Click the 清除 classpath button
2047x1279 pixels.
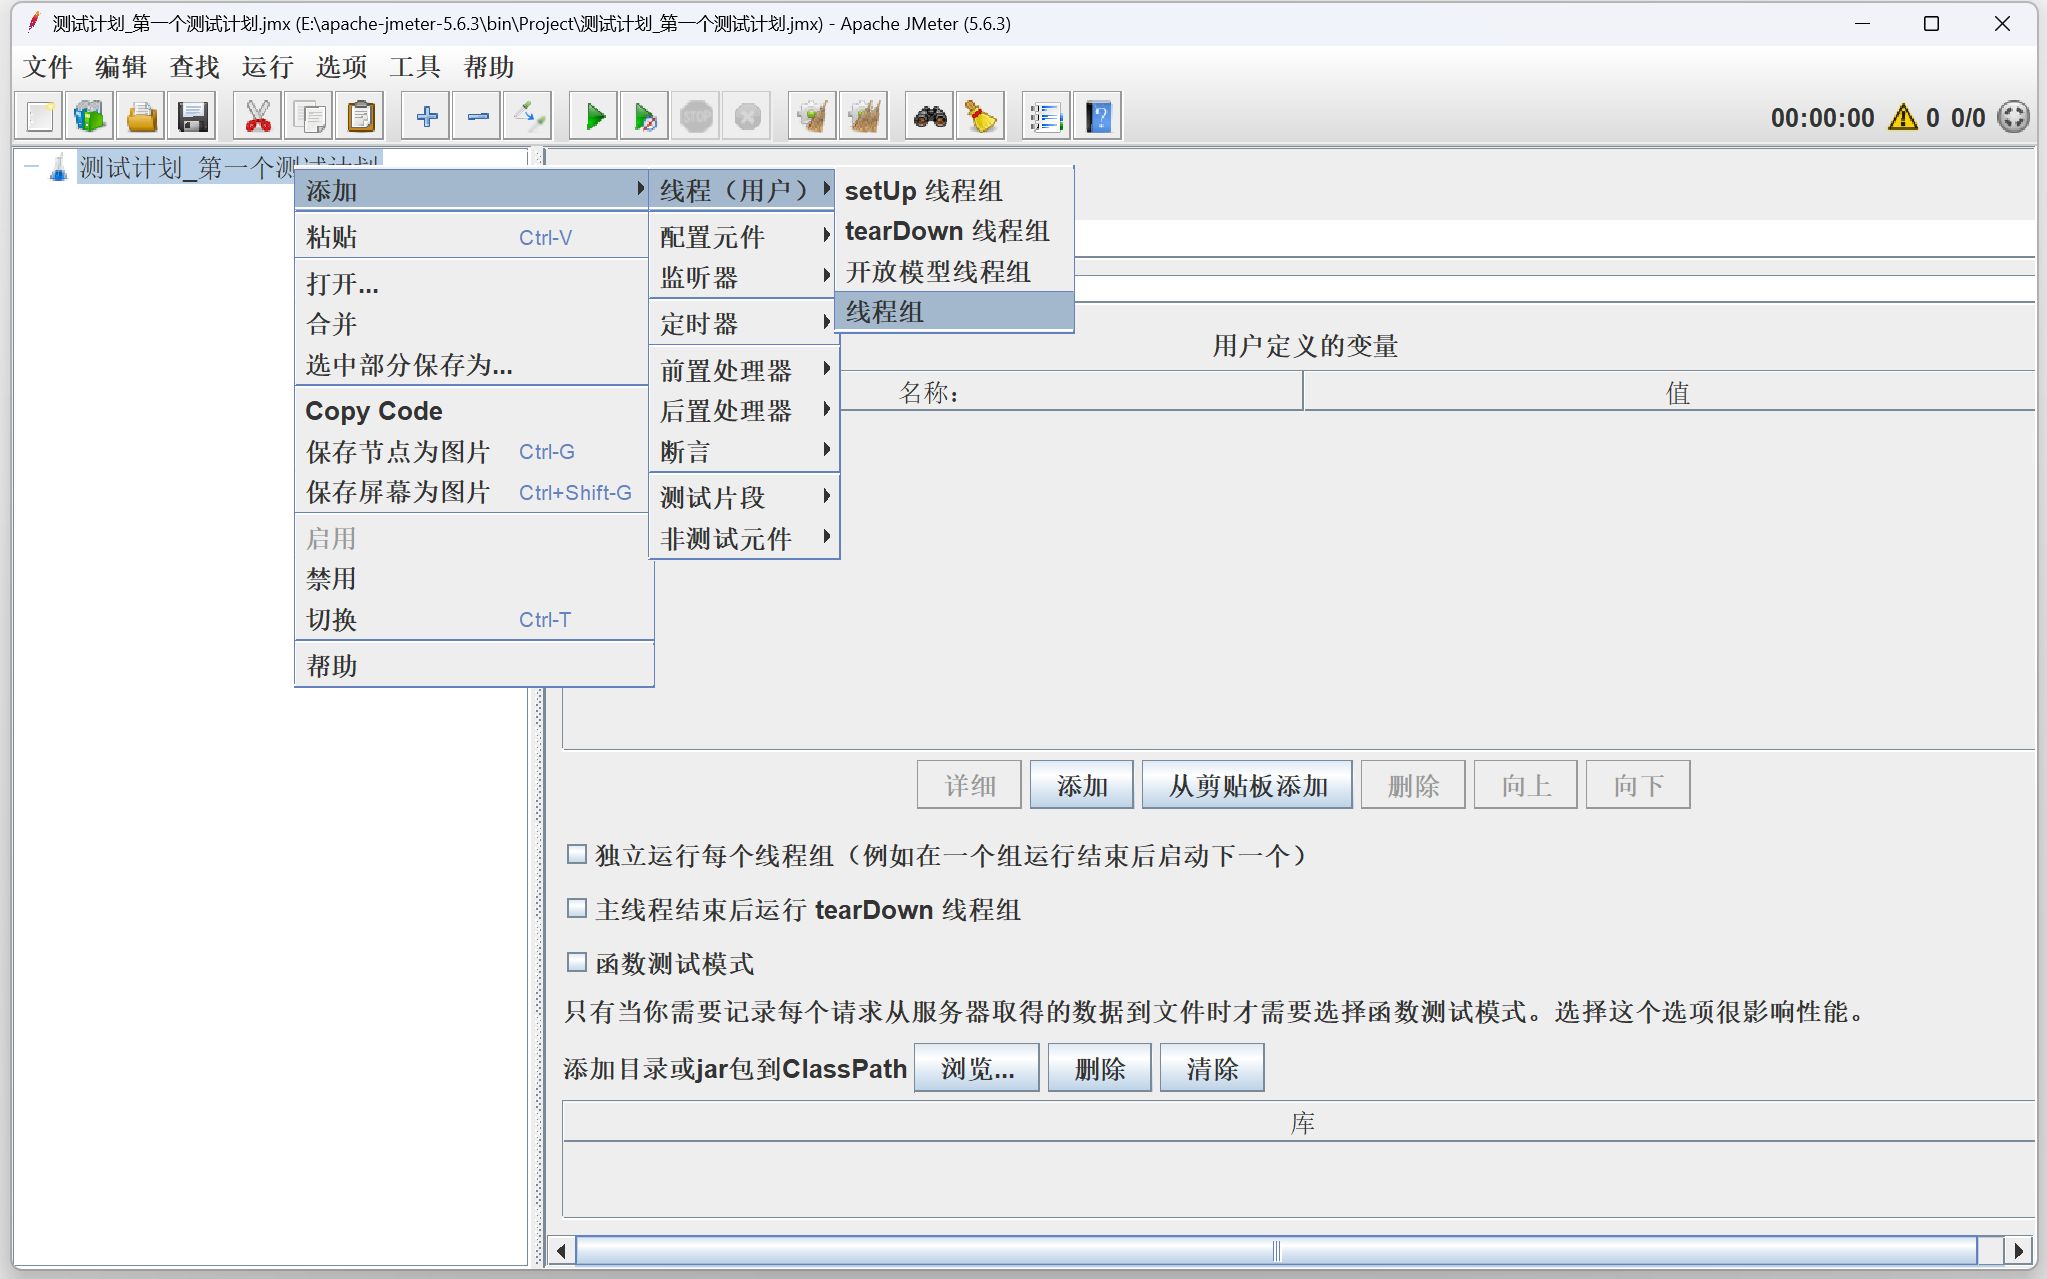[x=1212, y=1068]
